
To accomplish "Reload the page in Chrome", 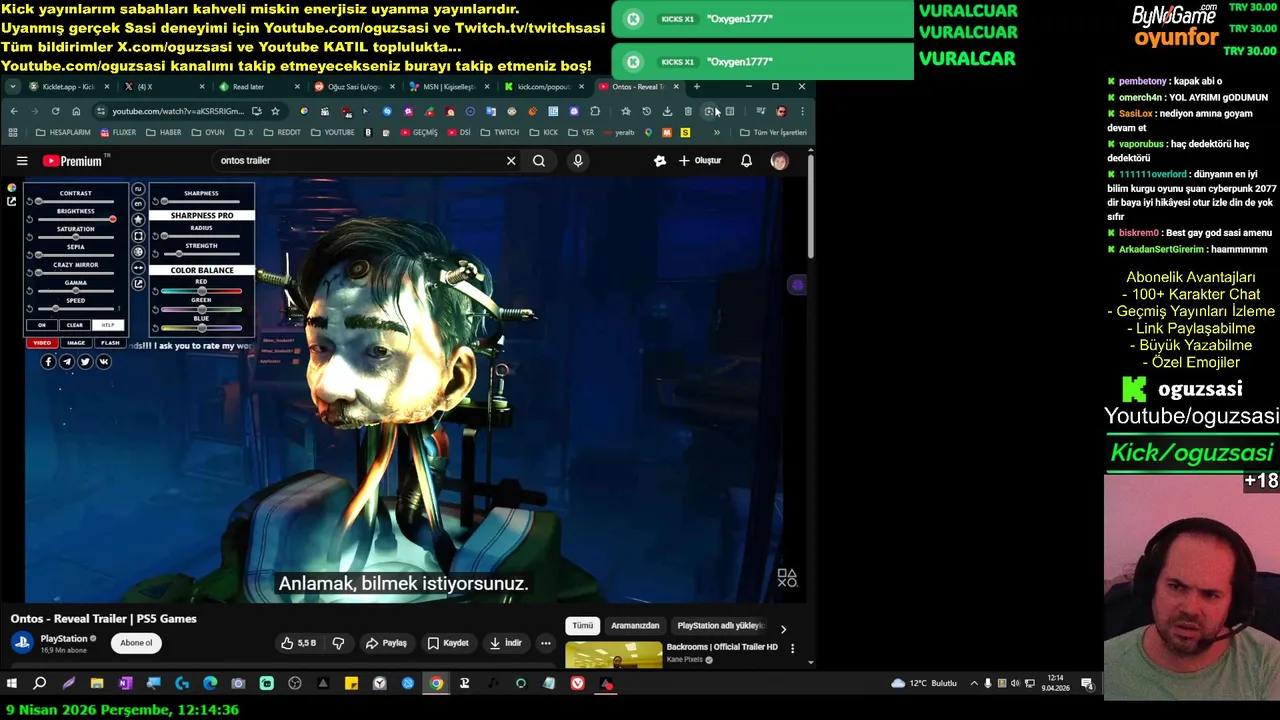I will (x=55, y=111).
